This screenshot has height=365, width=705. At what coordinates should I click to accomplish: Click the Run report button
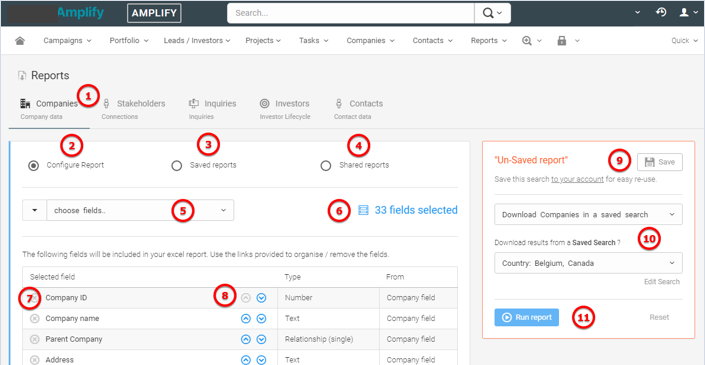click(527, 317)
